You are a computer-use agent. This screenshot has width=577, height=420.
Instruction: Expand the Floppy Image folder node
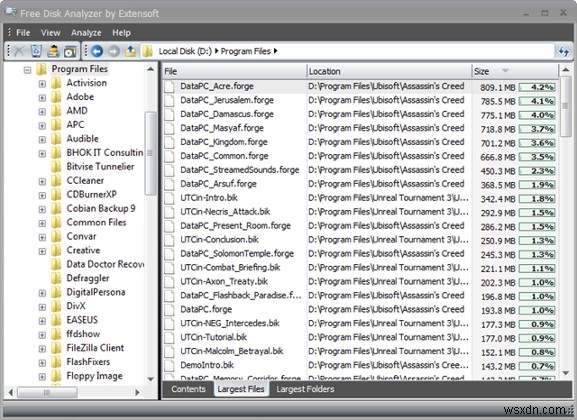pos(42,377)
